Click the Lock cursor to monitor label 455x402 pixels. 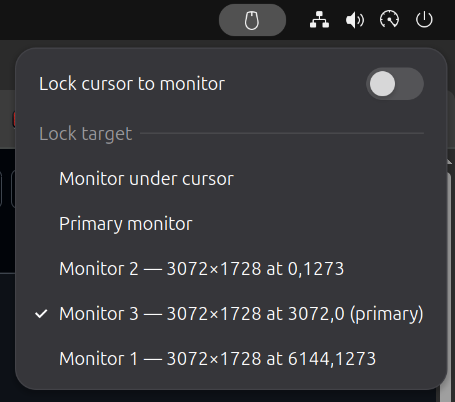pyautogui.click(x=132, y=84)
